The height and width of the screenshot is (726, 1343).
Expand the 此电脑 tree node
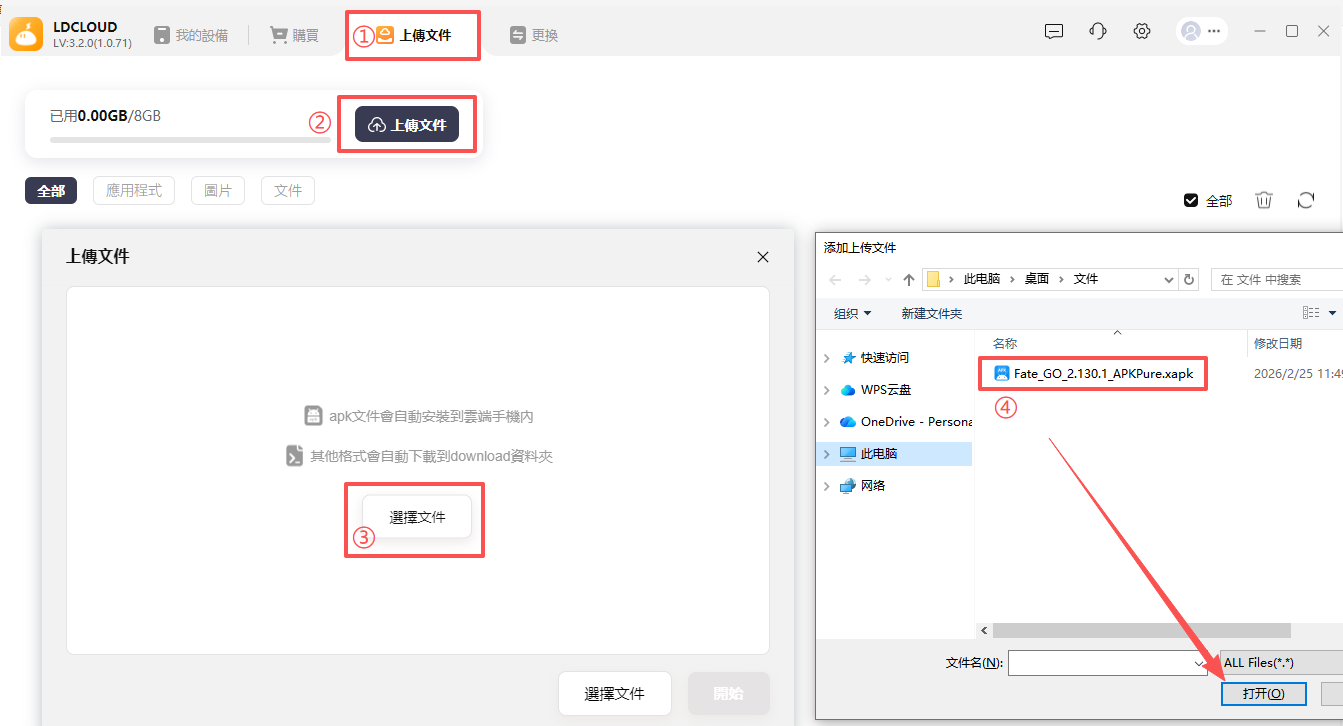coord(826,454)
